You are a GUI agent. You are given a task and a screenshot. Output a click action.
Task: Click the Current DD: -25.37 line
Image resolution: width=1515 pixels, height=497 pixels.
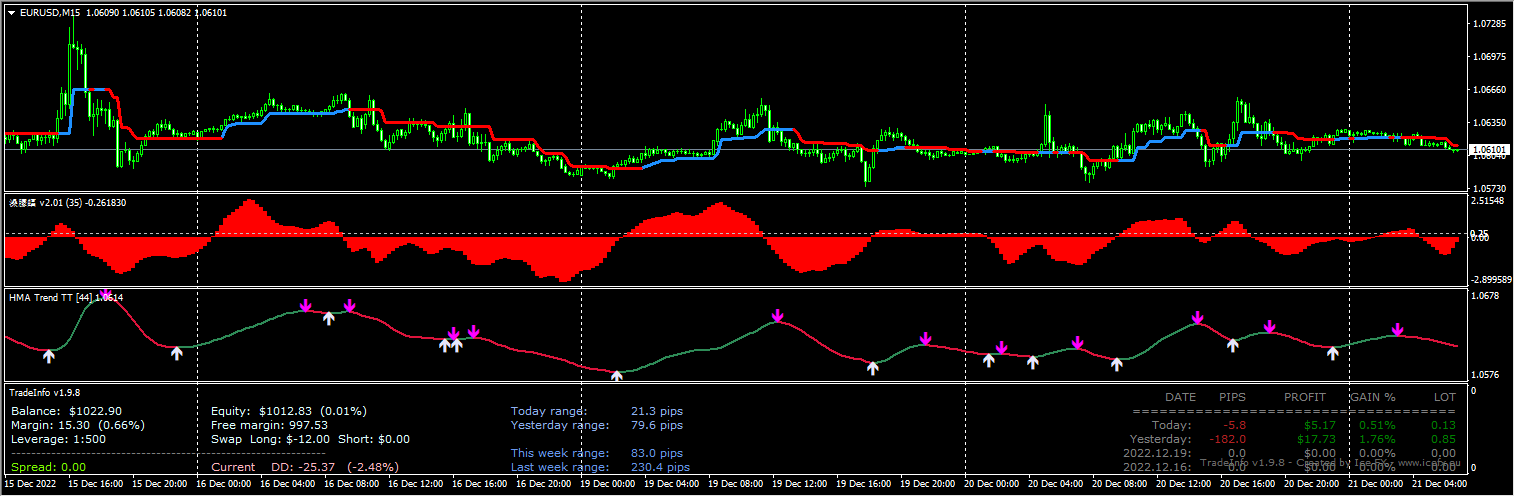305,467
